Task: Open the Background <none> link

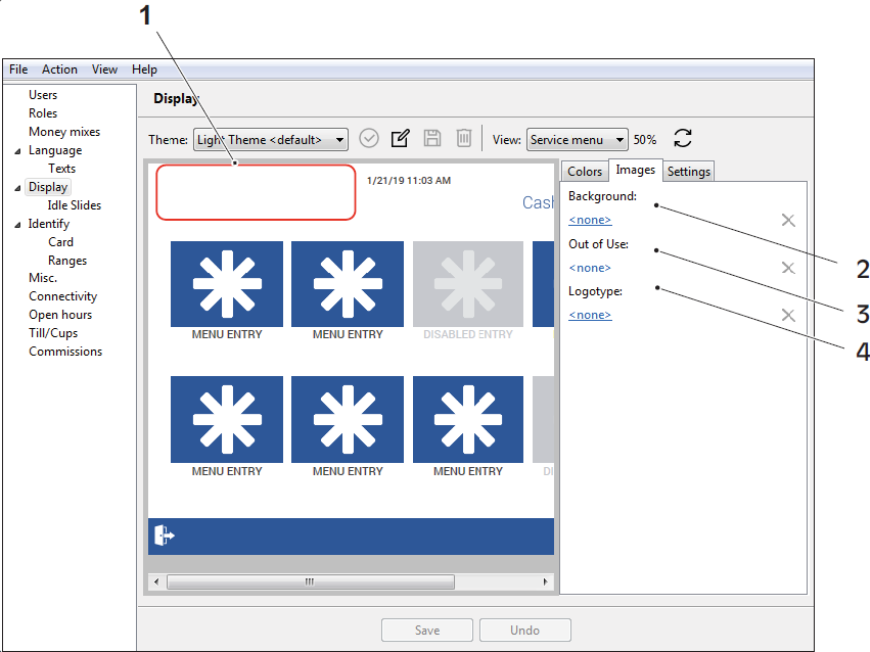Action: point(589,219)
